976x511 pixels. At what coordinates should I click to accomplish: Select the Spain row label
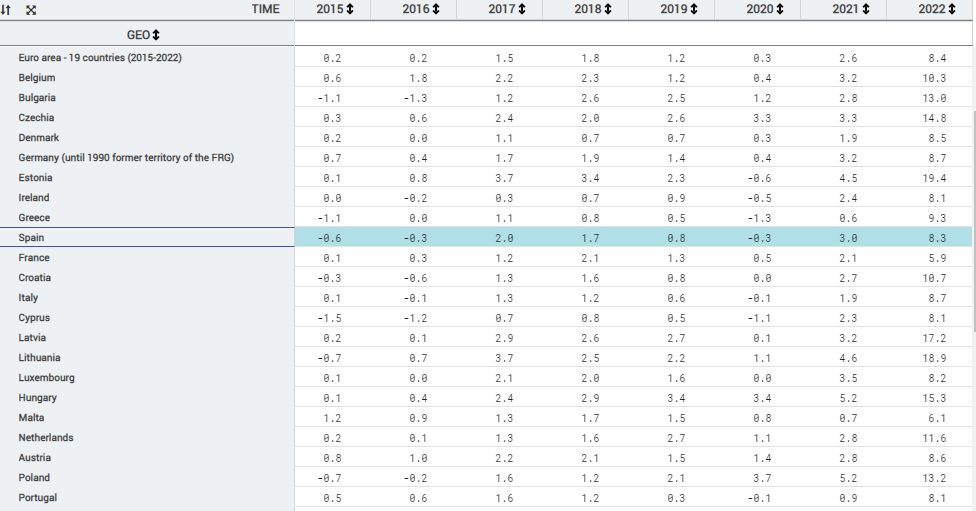click(33, 238)
